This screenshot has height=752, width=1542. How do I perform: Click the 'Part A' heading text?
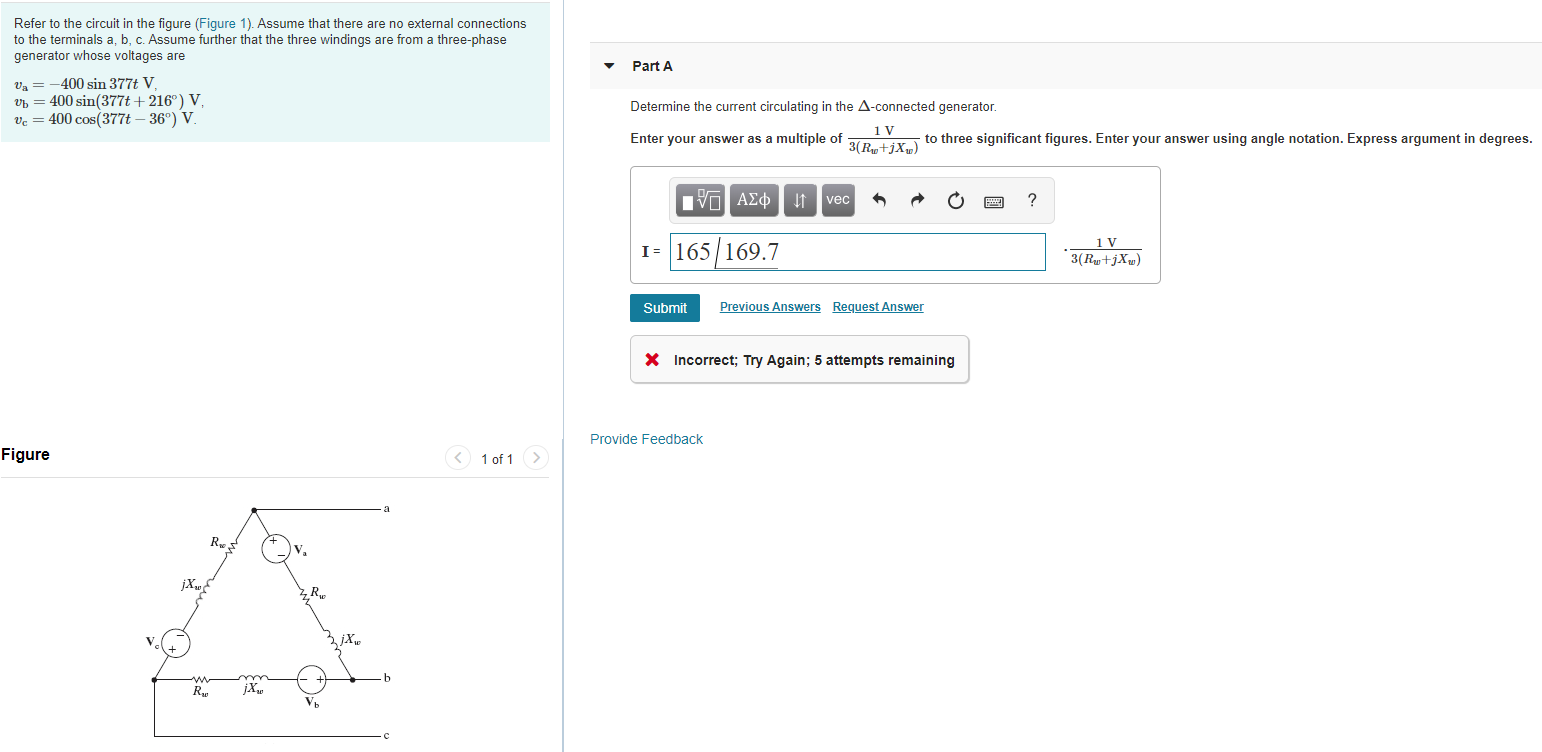pyautogui.click(x=652, y=66)
